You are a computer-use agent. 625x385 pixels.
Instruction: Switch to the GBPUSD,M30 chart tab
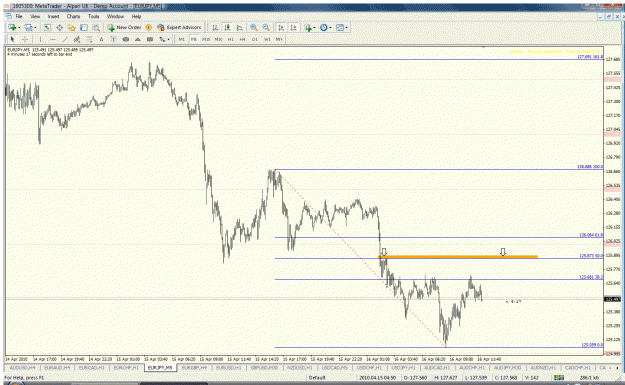point(264,367)
